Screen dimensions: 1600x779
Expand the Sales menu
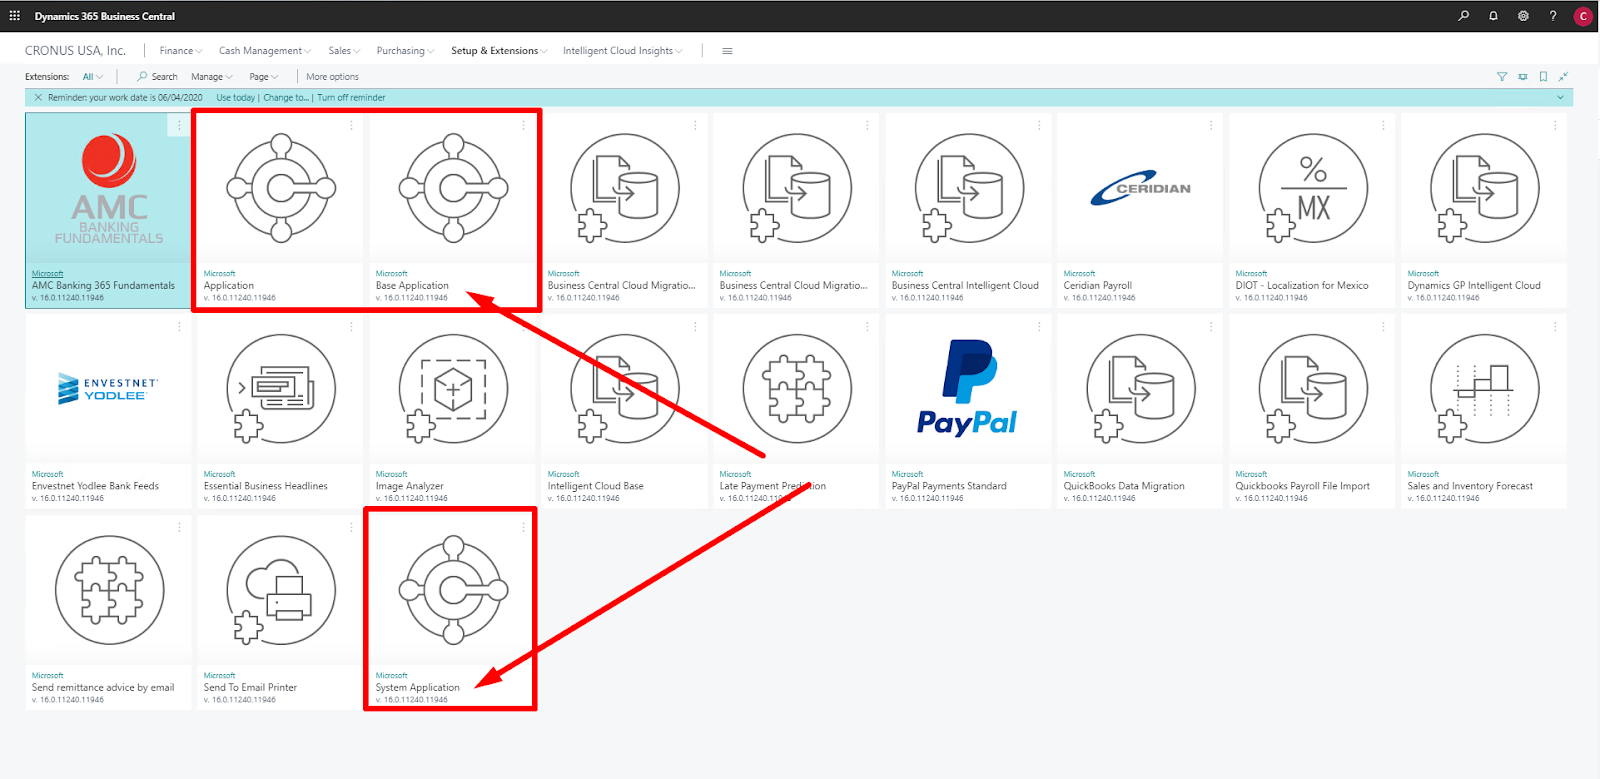pyautogui.click(x=344, y=51)
